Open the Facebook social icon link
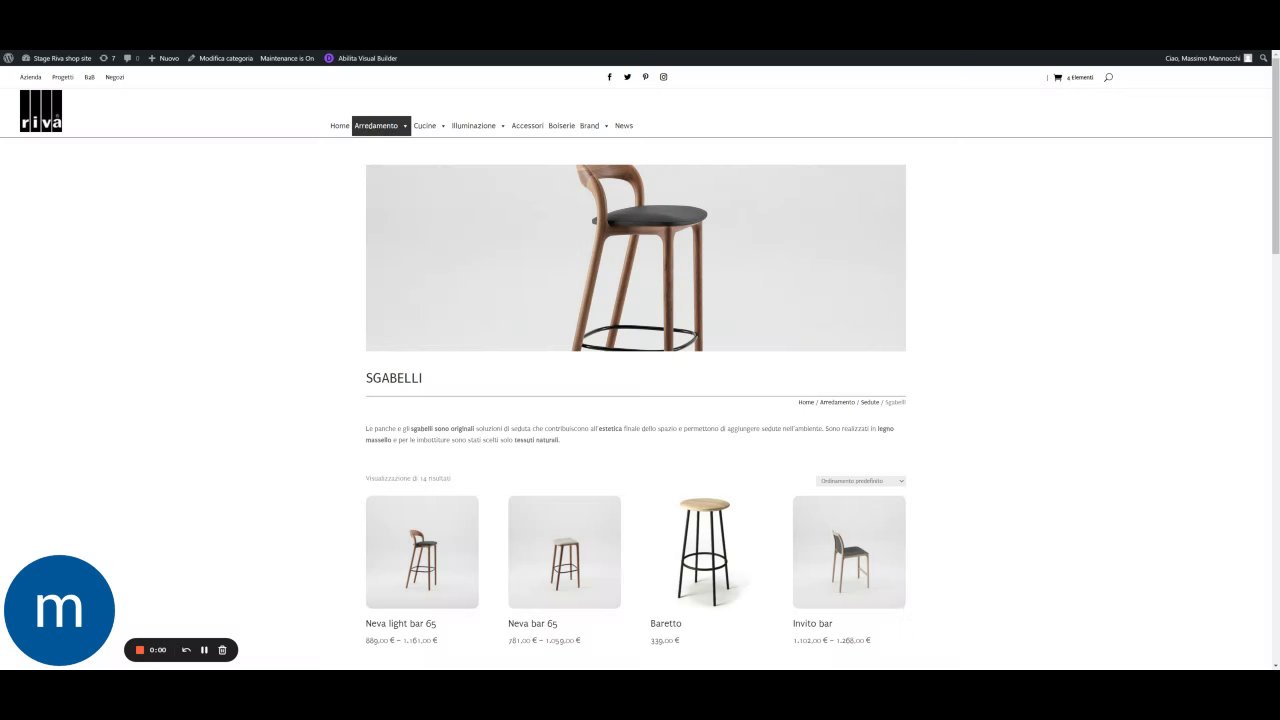The image size is (1280, 720). click(x=609, y=77)
